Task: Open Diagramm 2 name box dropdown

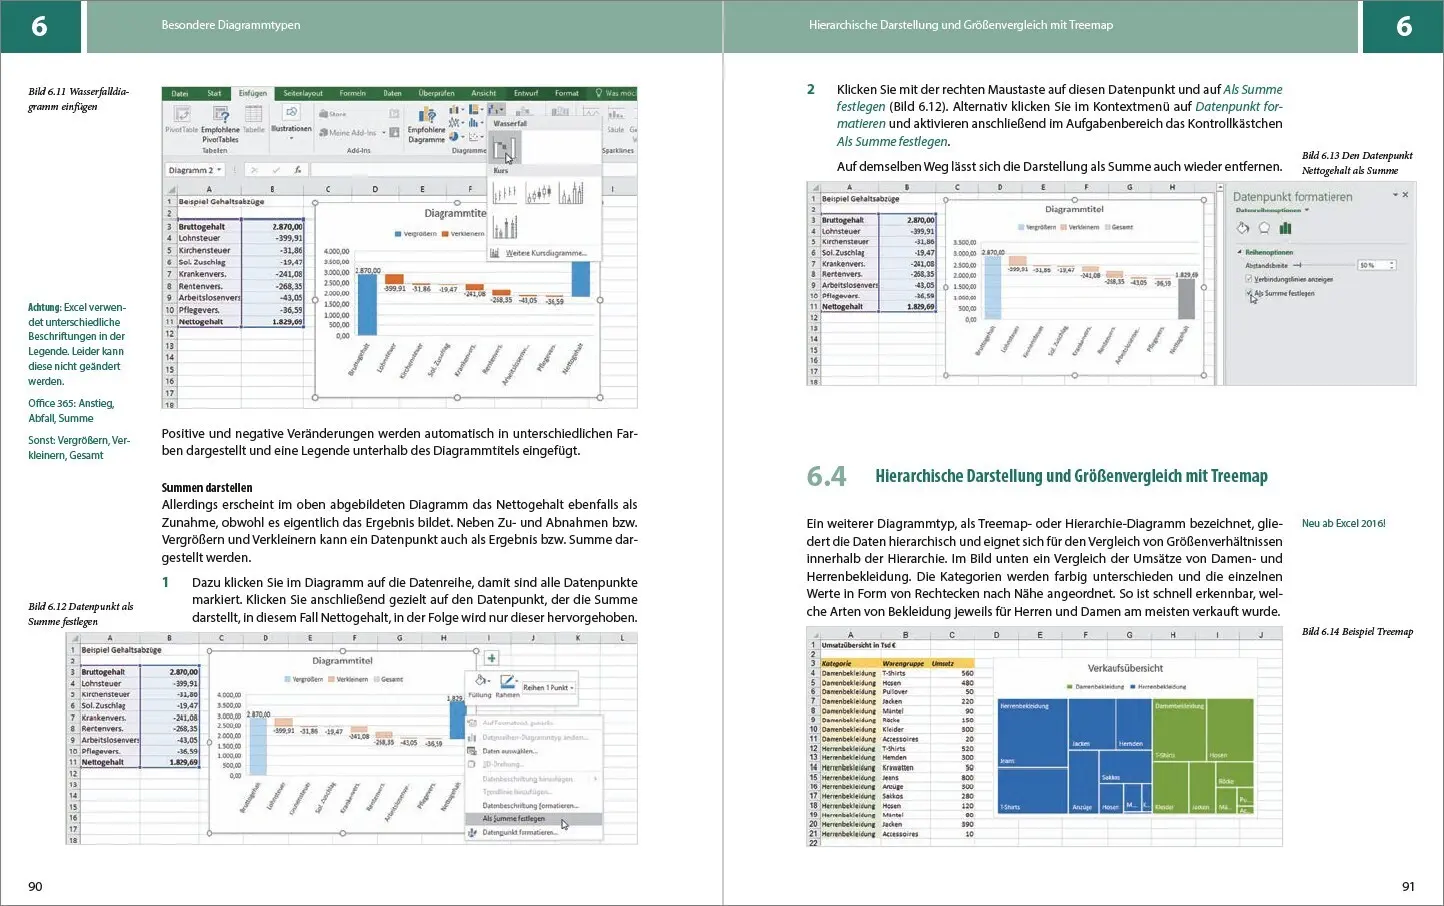Action: (219, 170)
